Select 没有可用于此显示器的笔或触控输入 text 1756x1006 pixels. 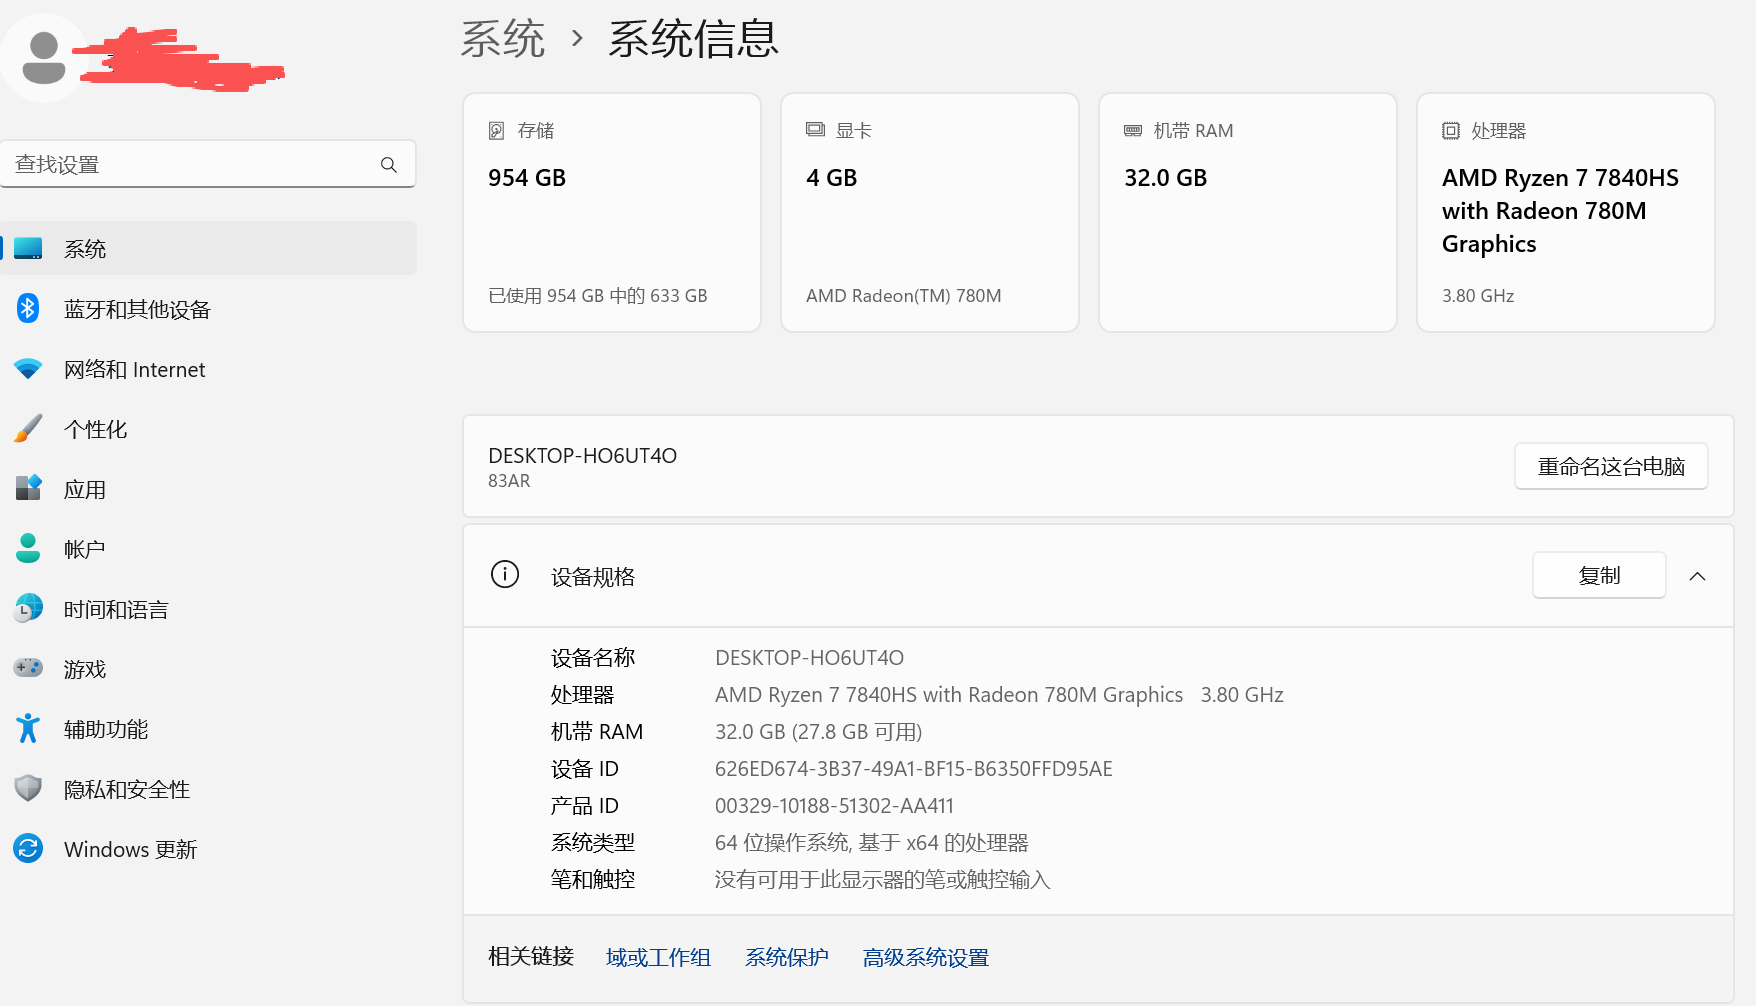pyautogui.click(x=882, y=879)
